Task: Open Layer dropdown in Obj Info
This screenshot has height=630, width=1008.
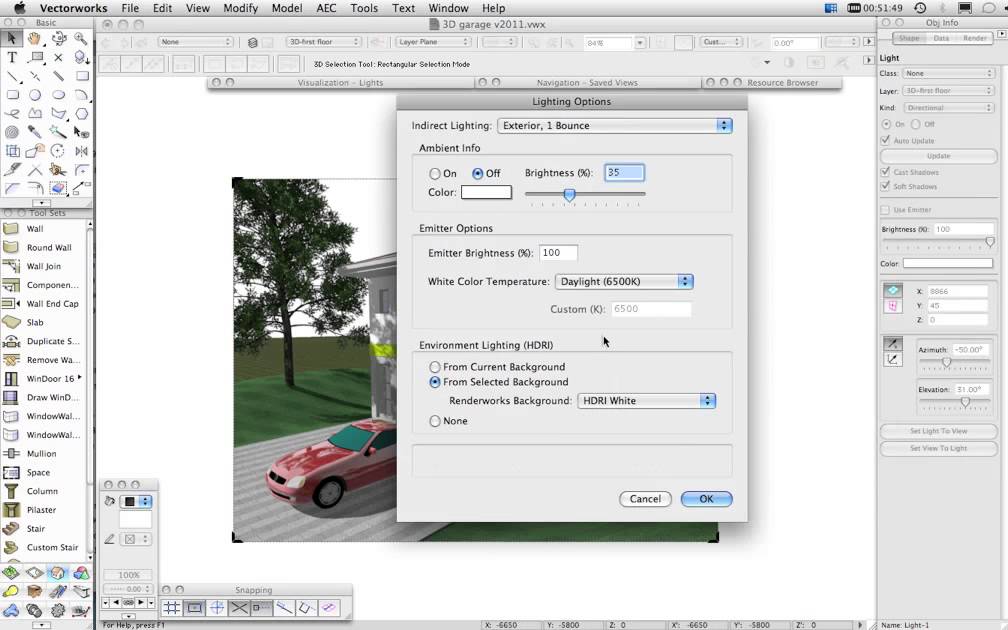Action: [949, 91]
